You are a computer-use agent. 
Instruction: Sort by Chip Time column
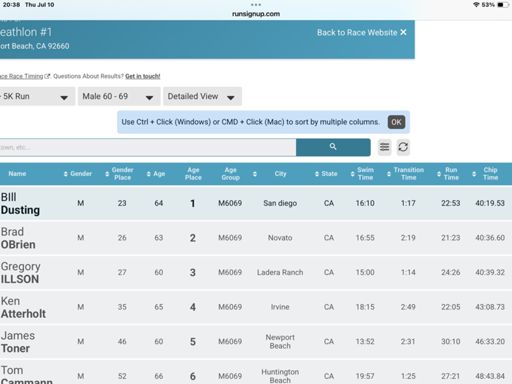tap(474, 174)
